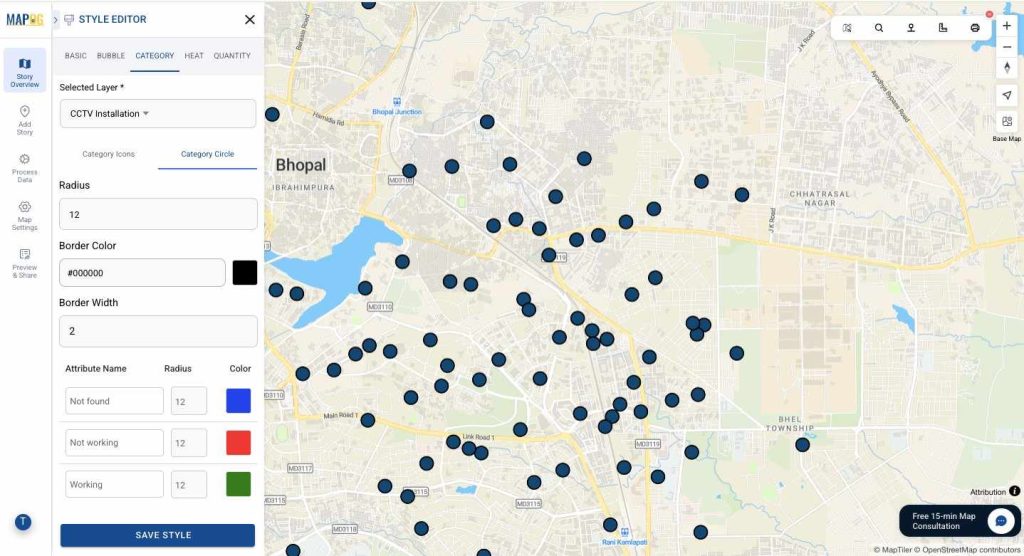Click the Add Story pin icon
Image resolution: width=1024 pixels, height=556 pixels.
click(25, 118)
